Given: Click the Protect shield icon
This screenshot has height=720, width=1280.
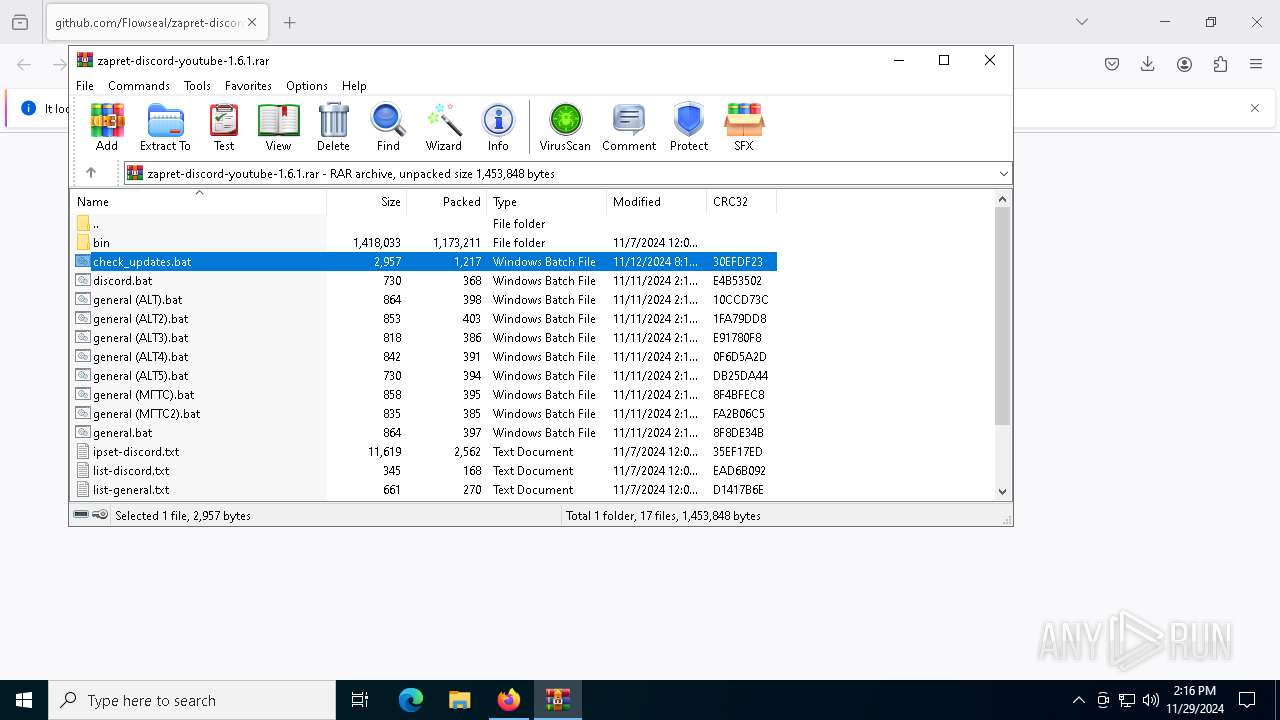Looking at the screenshot, I should click(689, 126).
